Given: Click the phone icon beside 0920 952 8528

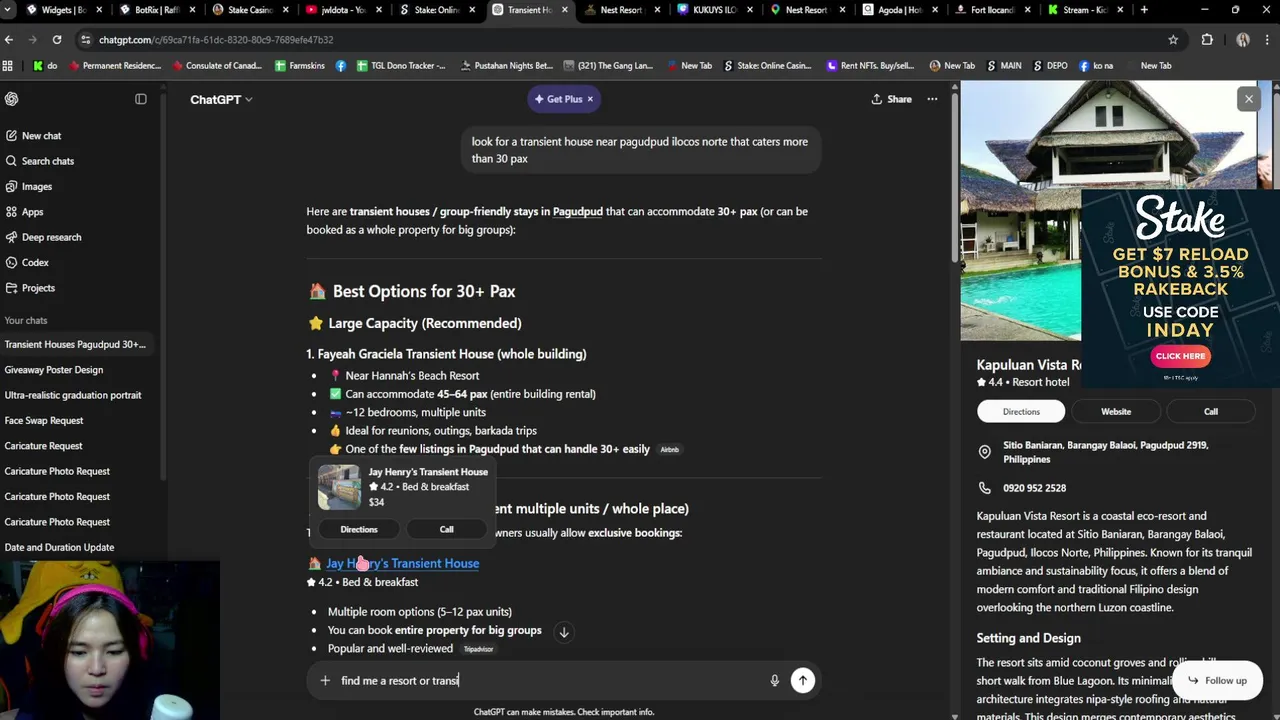Looking at the screenshot, I should point(985,488).
